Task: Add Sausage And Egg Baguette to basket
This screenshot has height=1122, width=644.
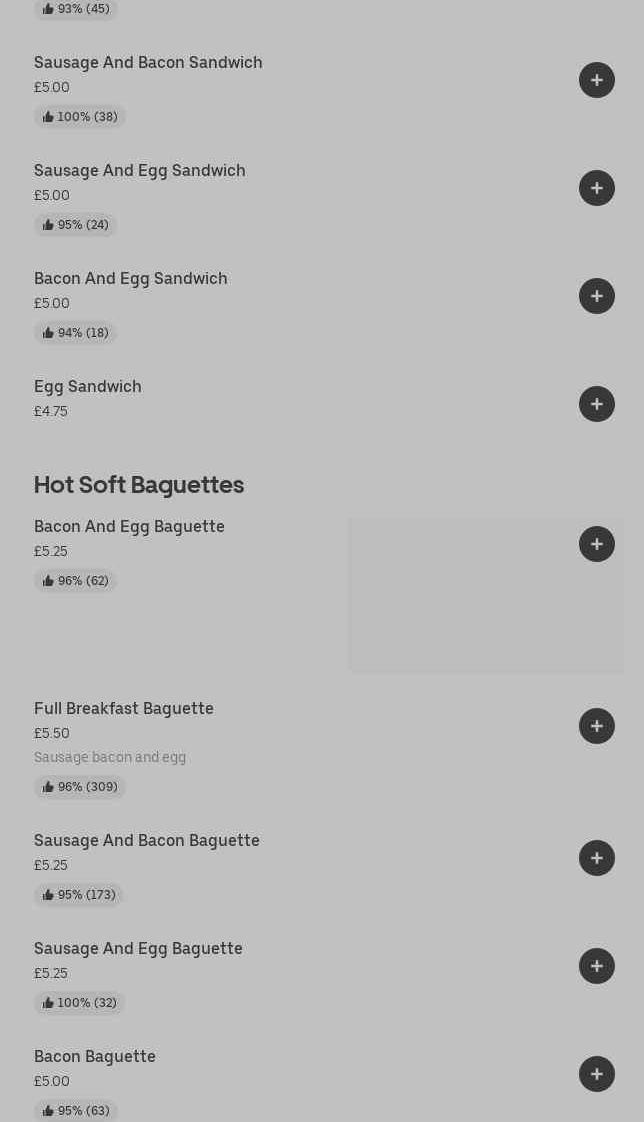Action: coord(597,966)
